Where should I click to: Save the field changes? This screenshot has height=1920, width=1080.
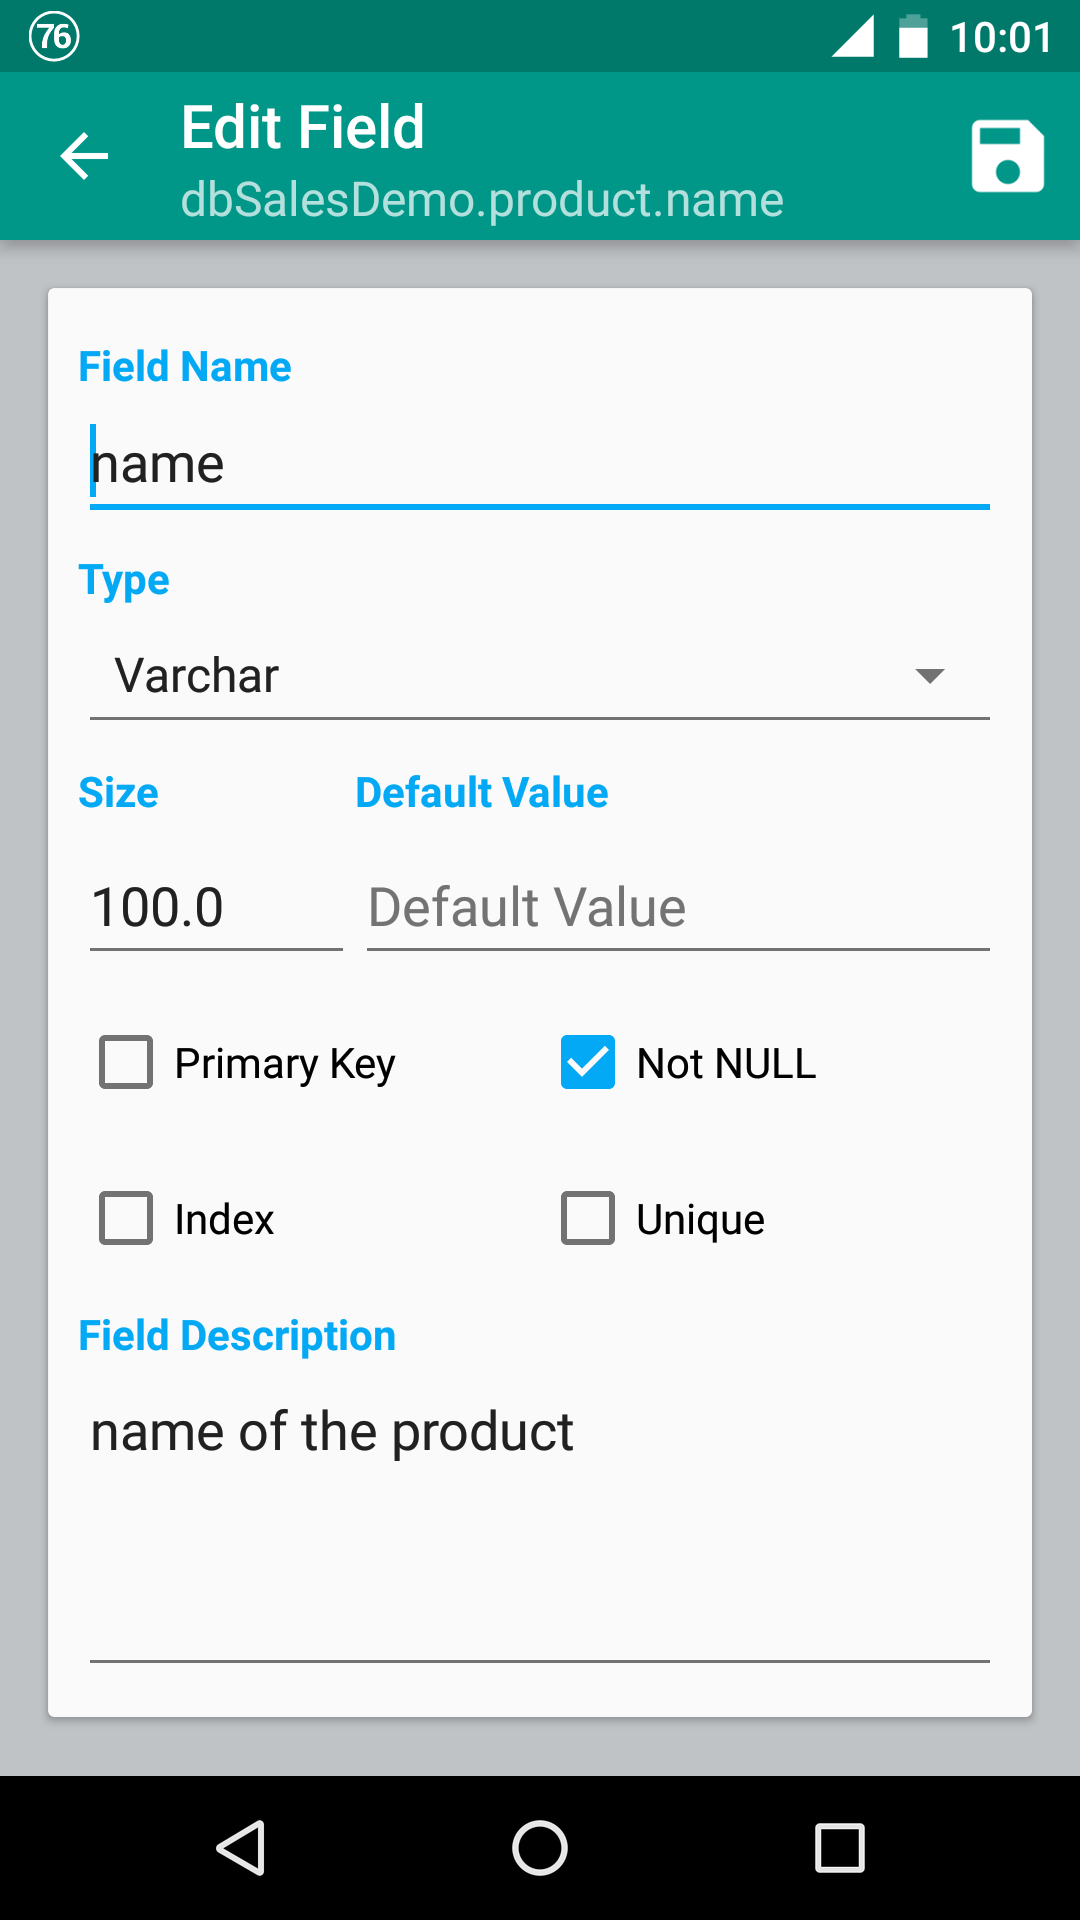click(1006, 155)
